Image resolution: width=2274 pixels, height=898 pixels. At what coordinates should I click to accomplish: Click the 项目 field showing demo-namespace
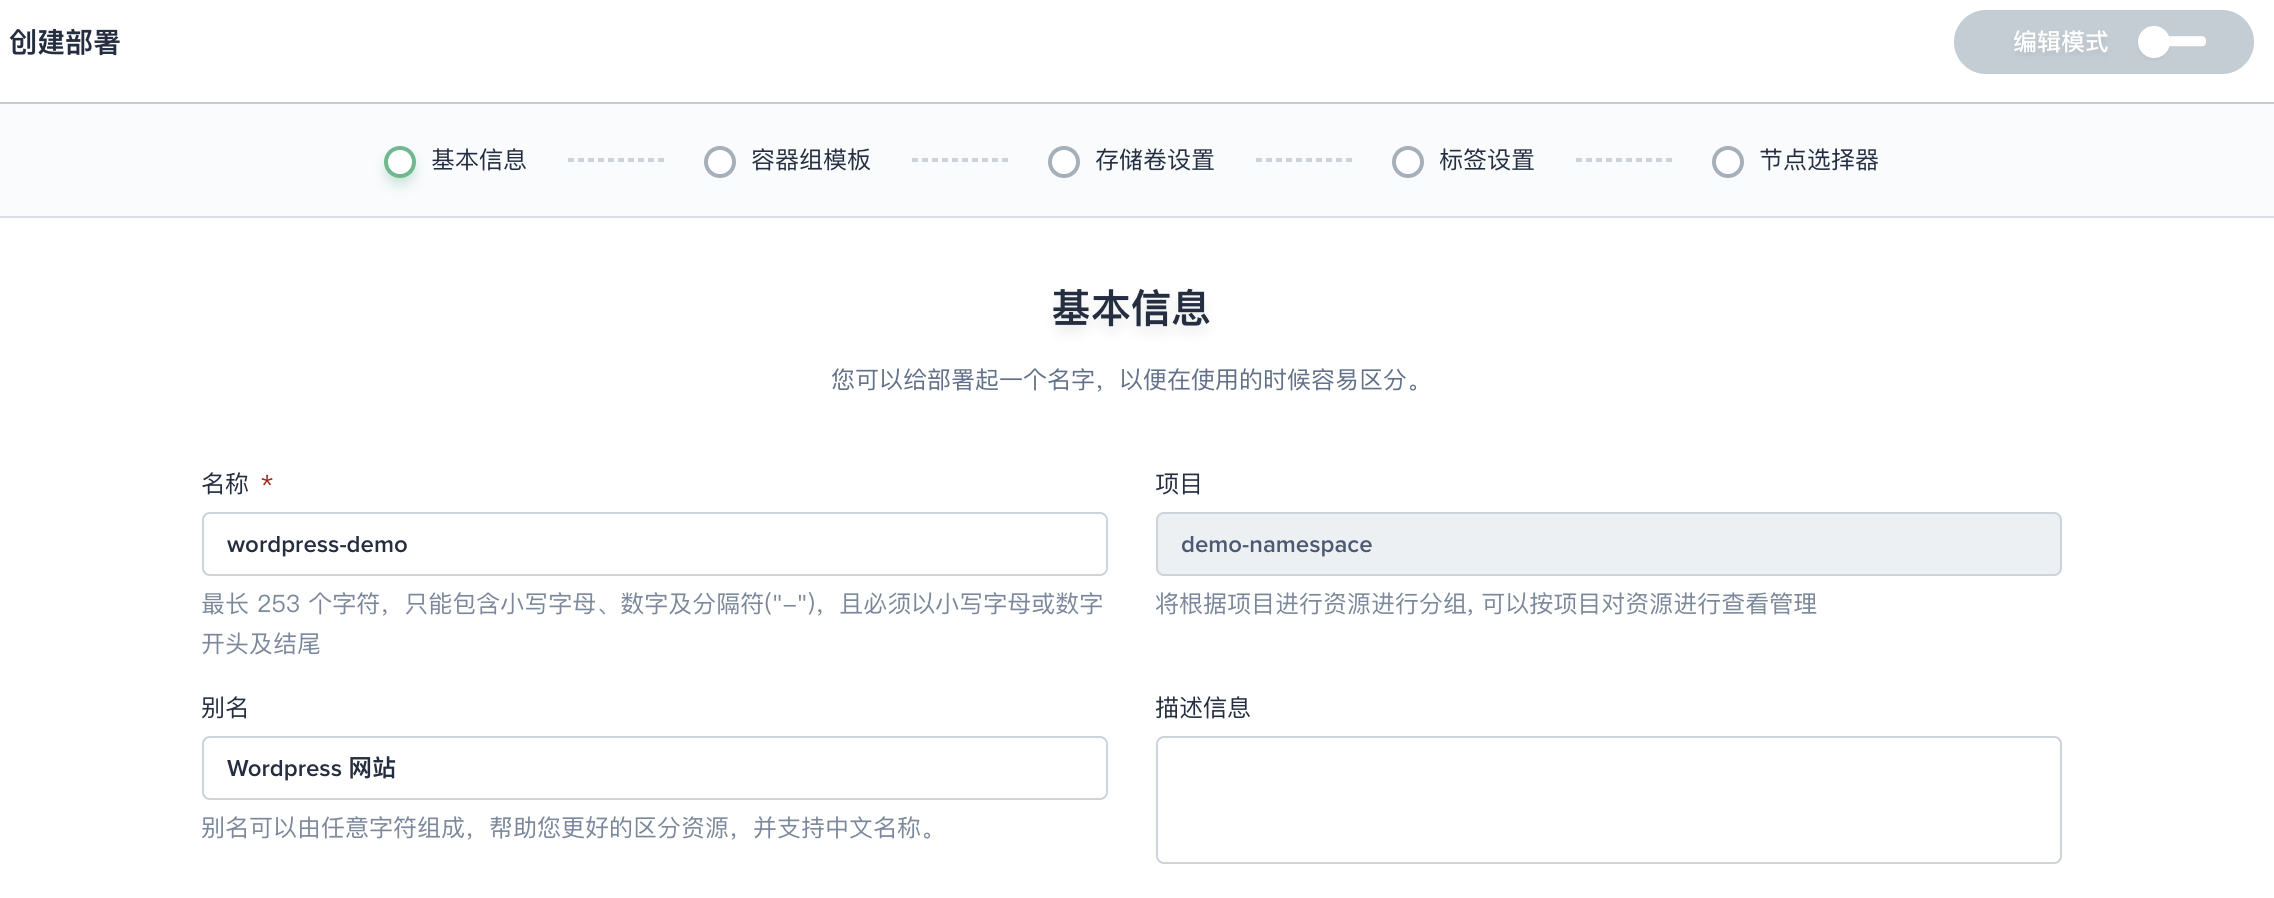tap(1608, 544)
